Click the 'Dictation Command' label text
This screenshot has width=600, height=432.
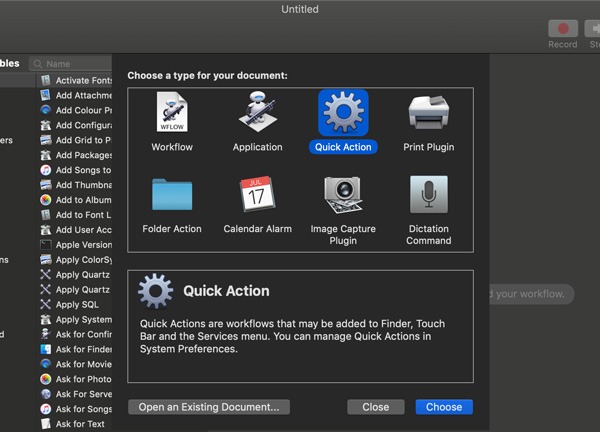click(x=429, y=235)
